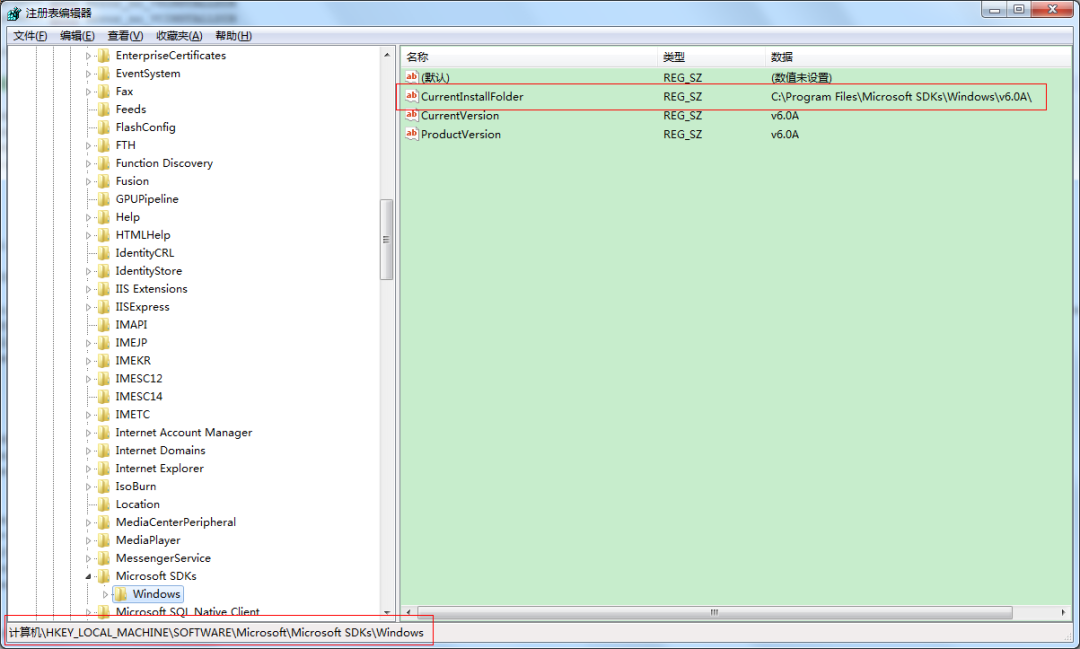Click the CurrentInstallFolder string value icon

coord(412,96)
